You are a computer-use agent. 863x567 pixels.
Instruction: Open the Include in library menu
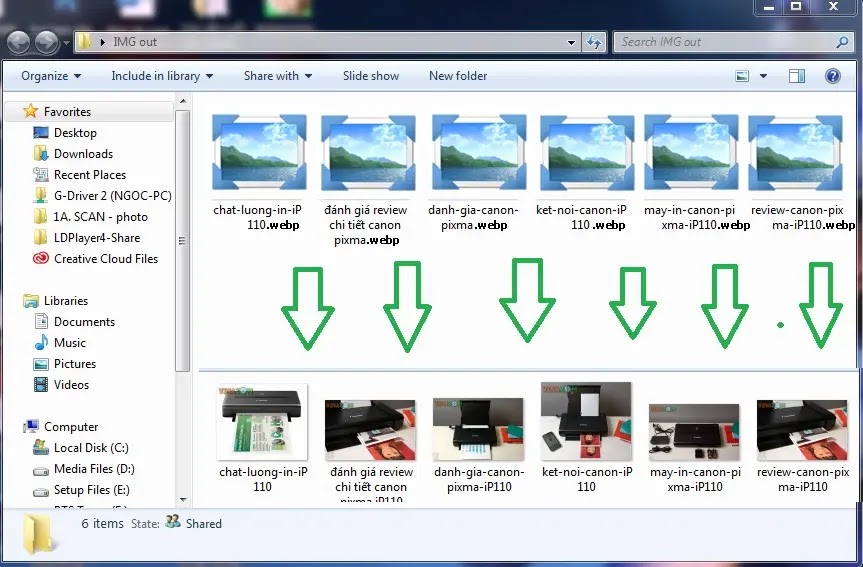tap(162, 76)
